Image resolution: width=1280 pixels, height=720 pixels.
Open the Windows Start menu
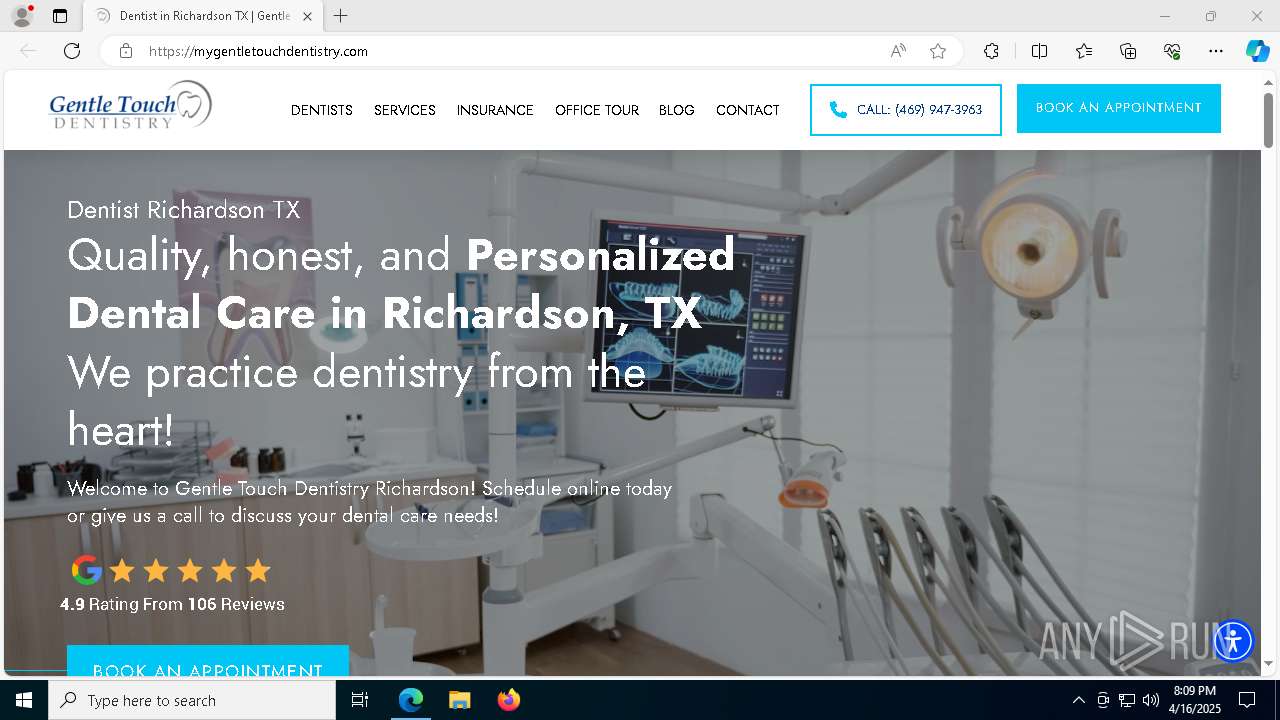[24, 700]
